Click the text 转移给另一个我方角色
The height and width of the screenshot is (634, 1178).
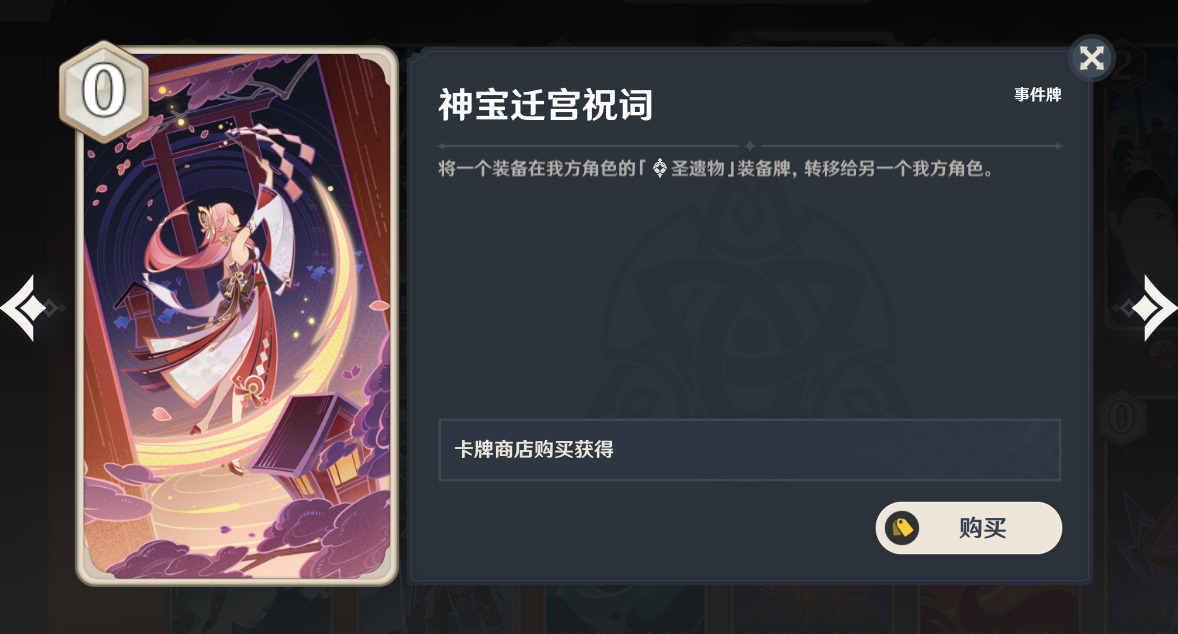tap(893, 168)
